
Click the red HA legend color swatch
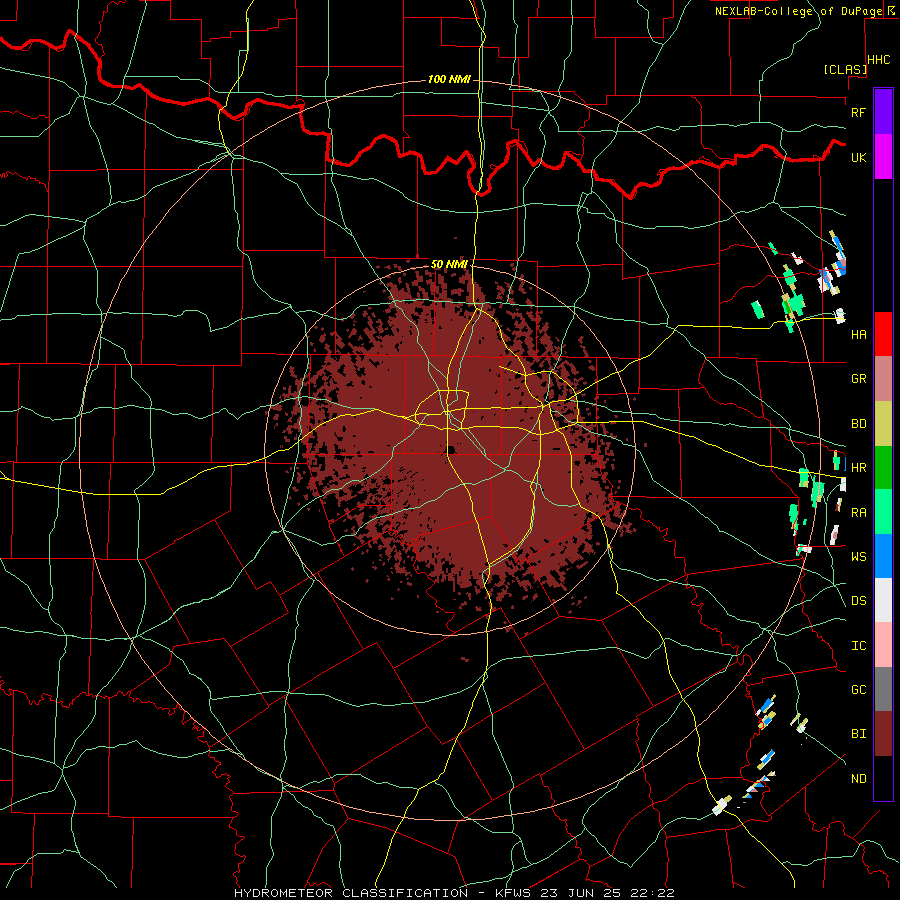click(883, 334)
